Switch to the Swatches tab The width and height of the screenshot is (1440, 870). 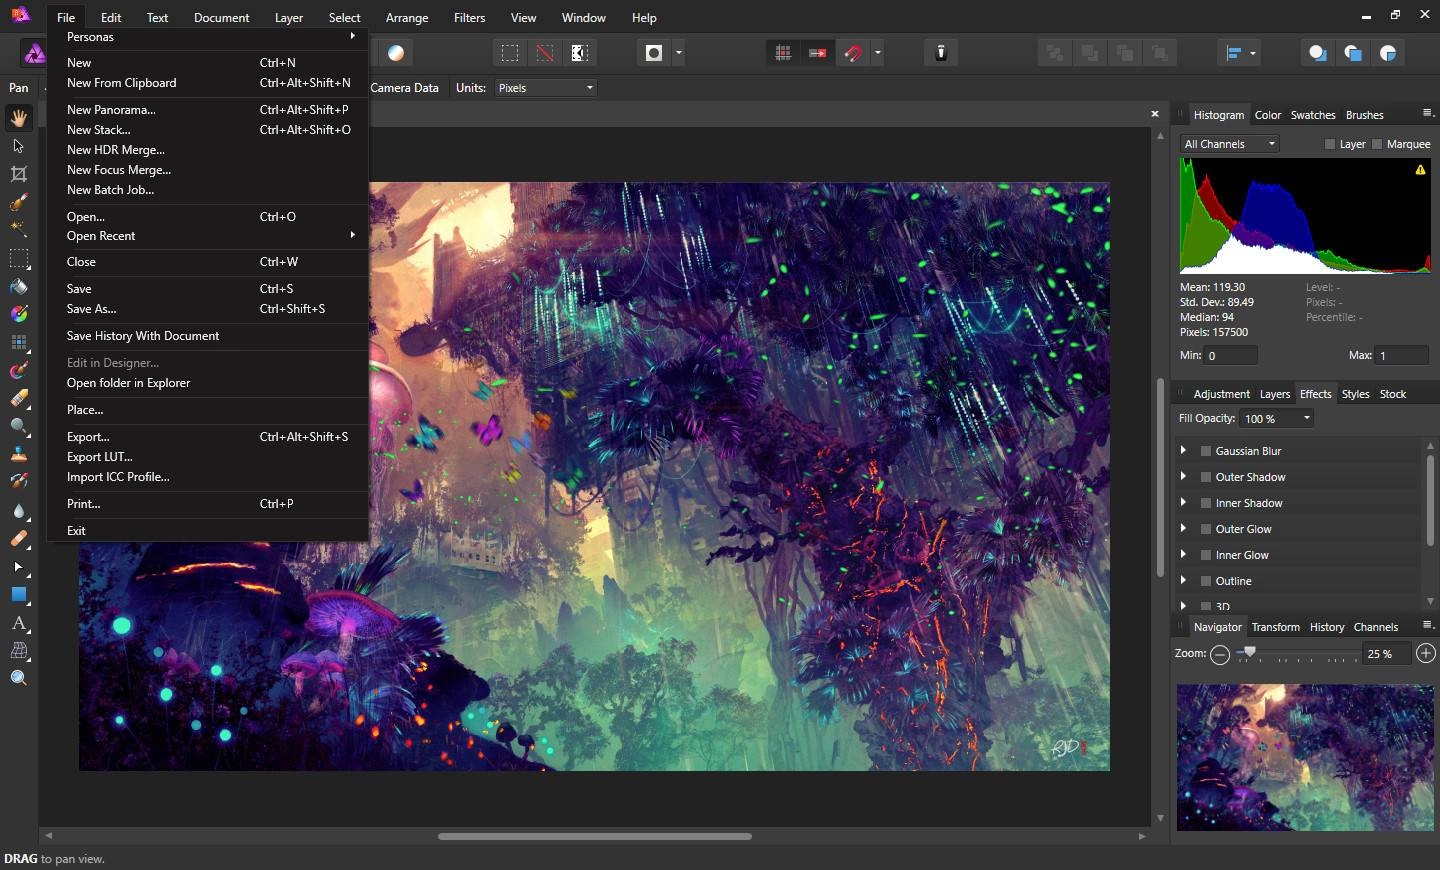coord(1312,115)
